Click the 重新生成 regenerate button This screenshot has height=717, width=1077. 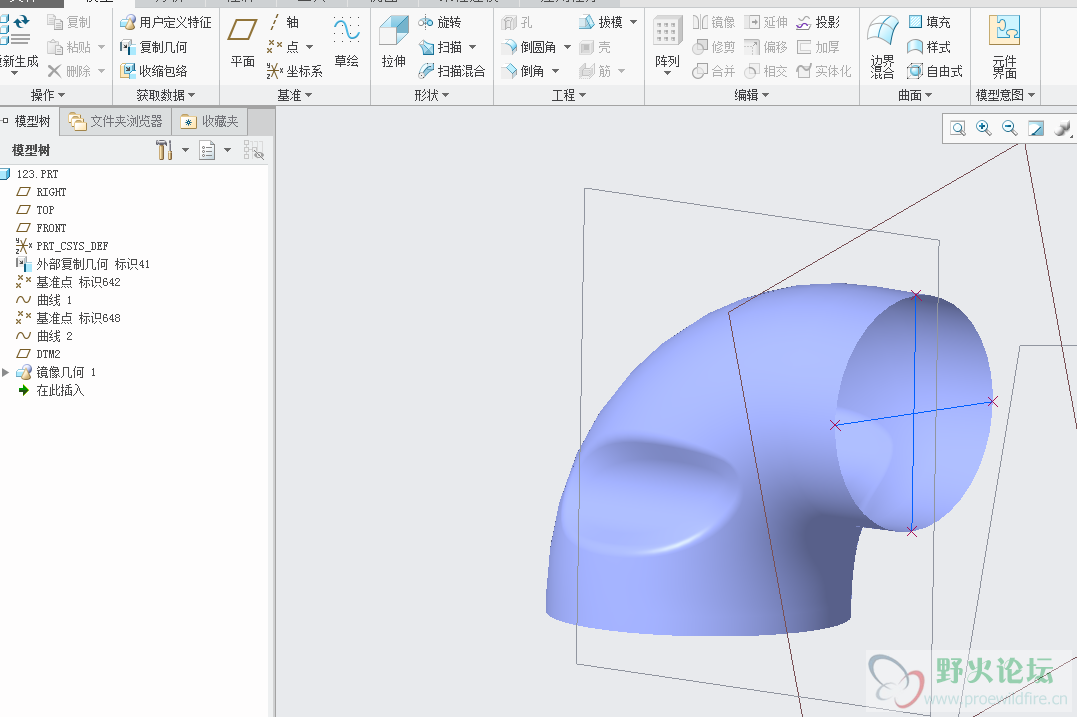click(x=18, y=43)
